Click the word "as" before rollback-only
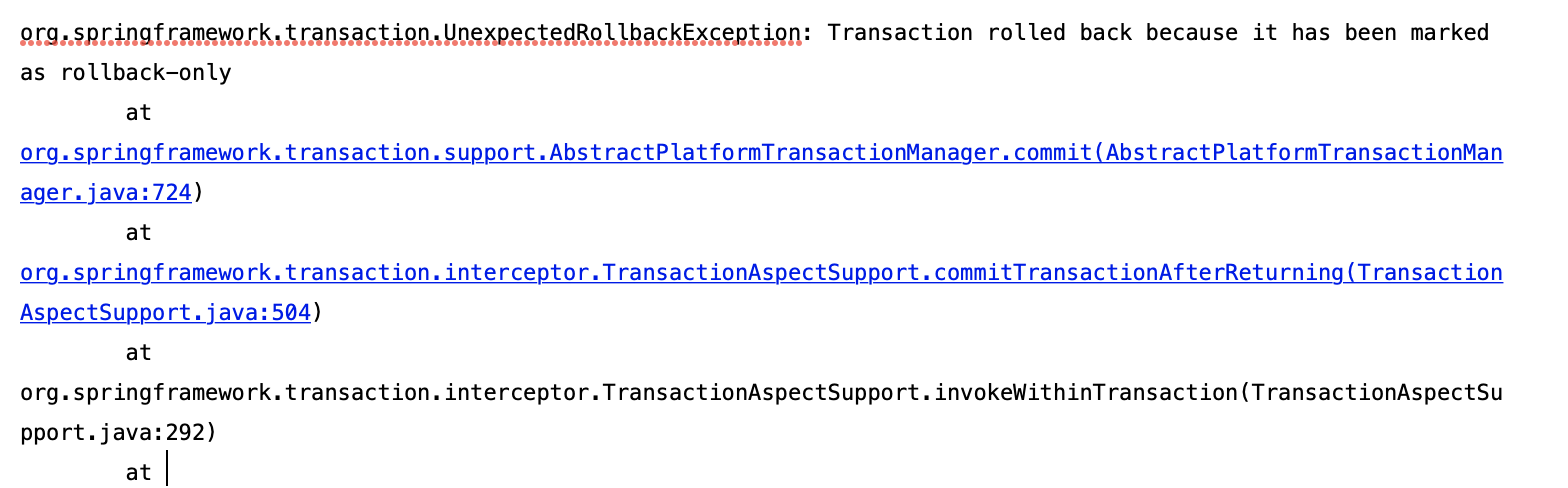The image size is (1568, 488). (x=33, y=73)
